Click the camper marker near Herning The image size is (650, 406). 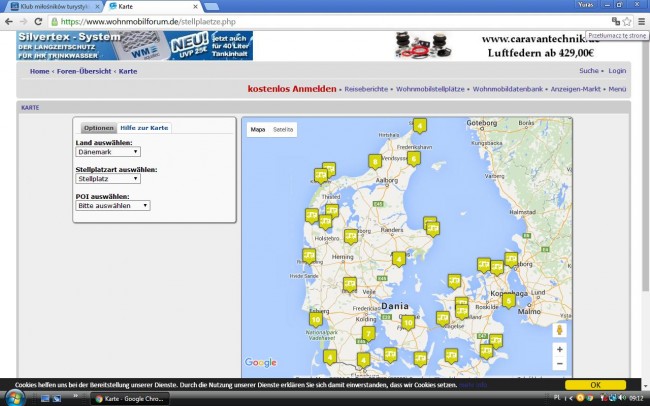pyautogui.click(x=351, y=237)
